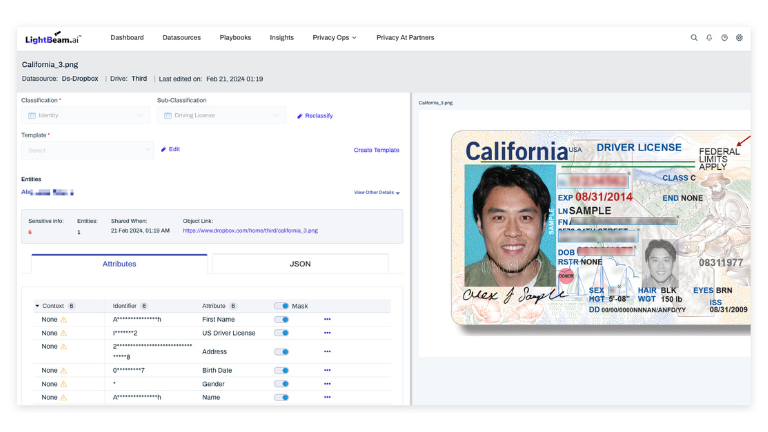Click Create Template link
Screen dimensions: 768x432
tap(376, 150)
